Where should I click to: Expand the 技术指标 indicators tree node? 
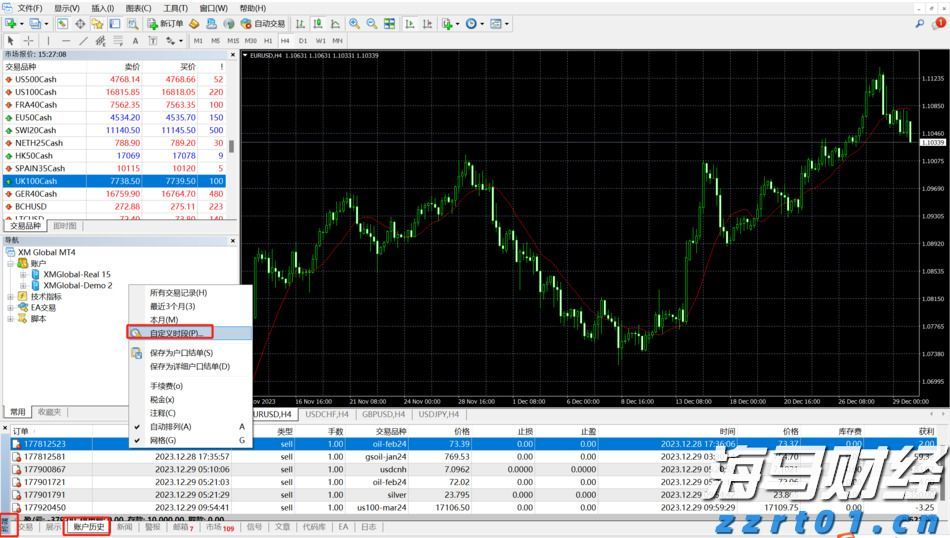click(11, 297)
